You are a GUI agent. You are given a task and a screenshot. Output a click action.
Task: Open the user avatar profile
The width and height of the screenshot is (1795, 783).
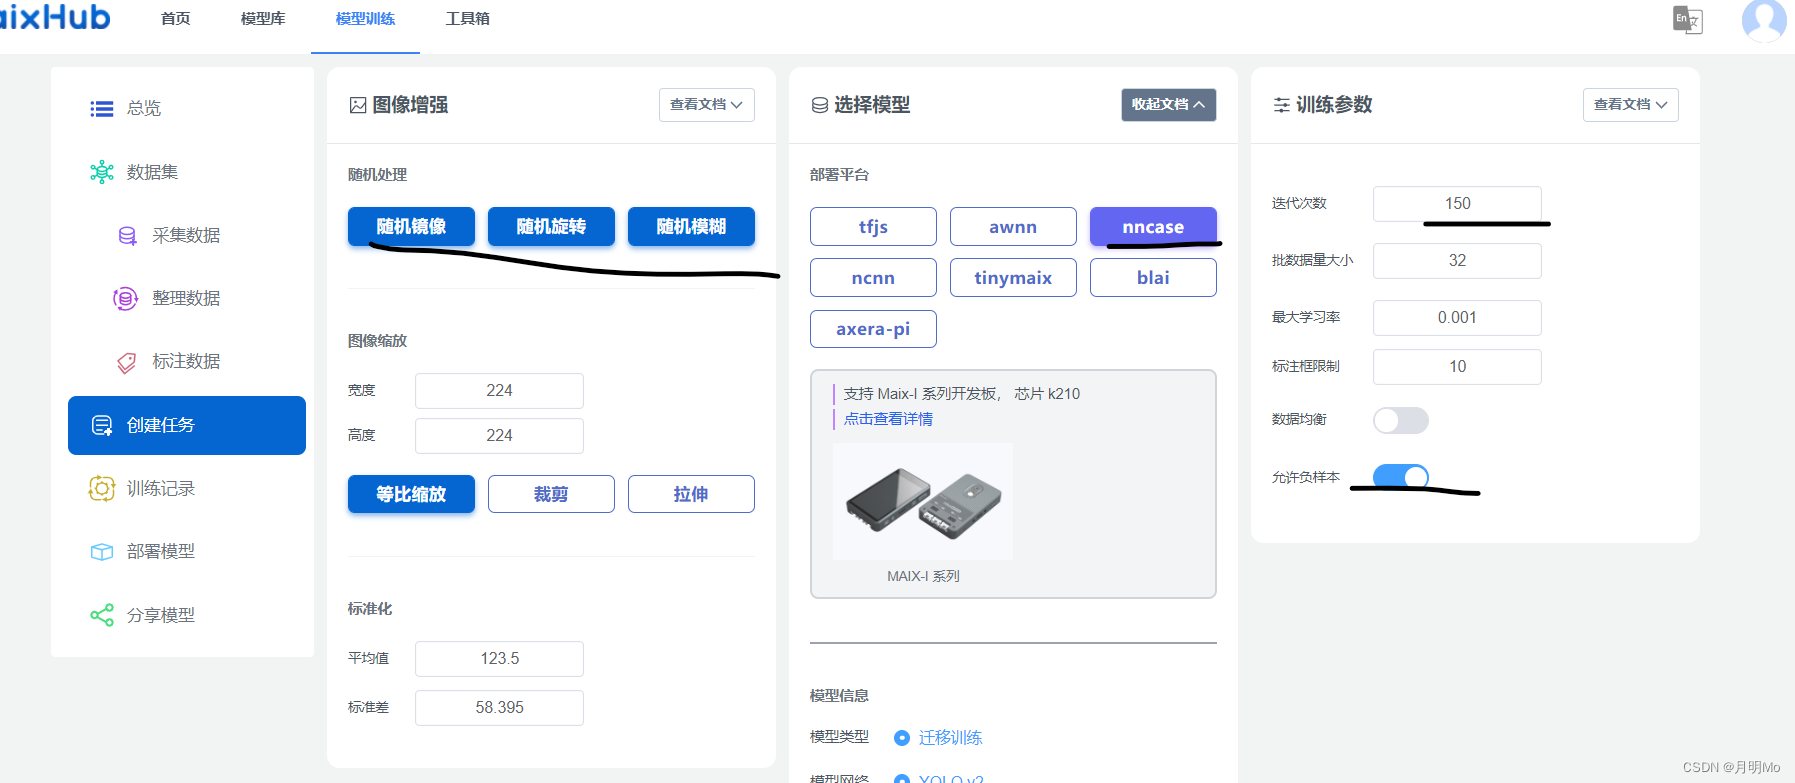coord(1764,20)
